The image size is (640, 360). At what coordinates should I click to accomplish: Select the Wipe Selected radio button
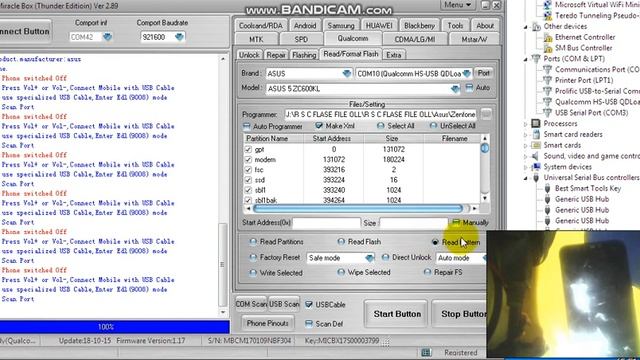click(x=341, y=272)
